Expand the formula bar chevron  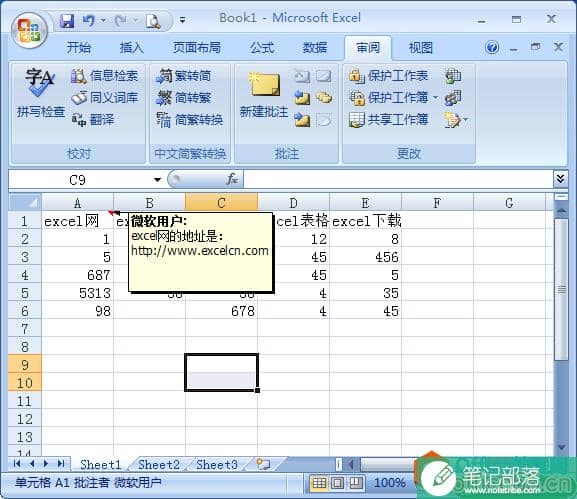coord(560,179)
